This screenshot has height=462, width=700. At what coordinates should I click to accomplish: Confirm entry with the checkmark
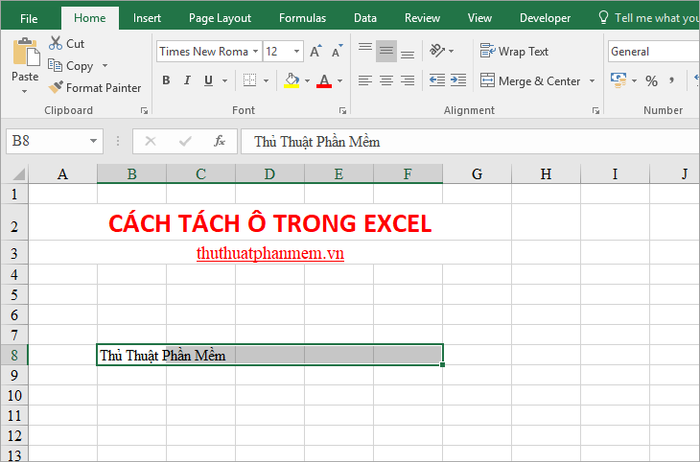185,141
